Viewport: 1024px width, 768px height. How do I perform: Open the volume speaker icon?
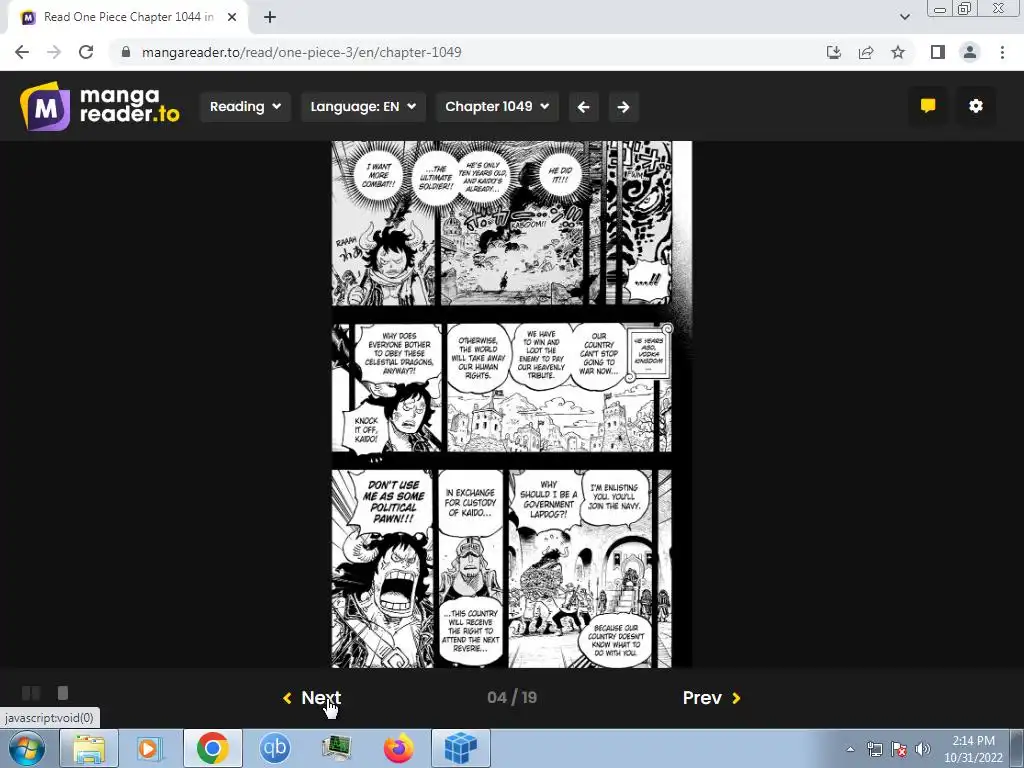tap(922, 749)
